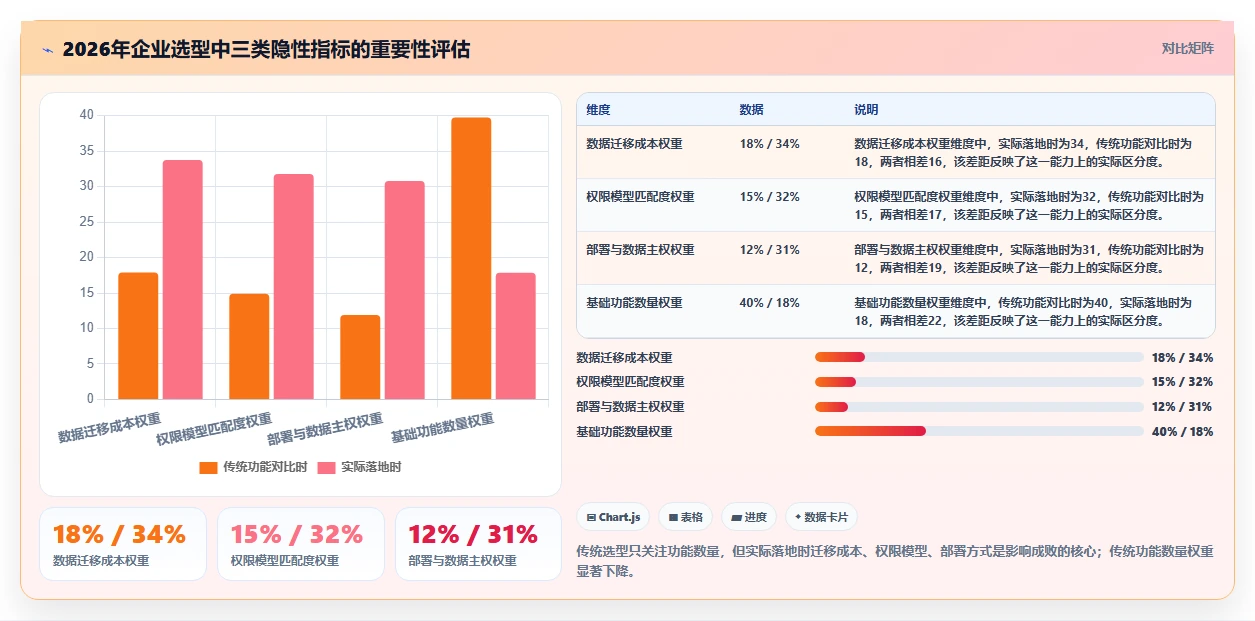Click table row cell 权限模型匹配度权重
This screenshot has width=1255, height=621.
point(640,197)
